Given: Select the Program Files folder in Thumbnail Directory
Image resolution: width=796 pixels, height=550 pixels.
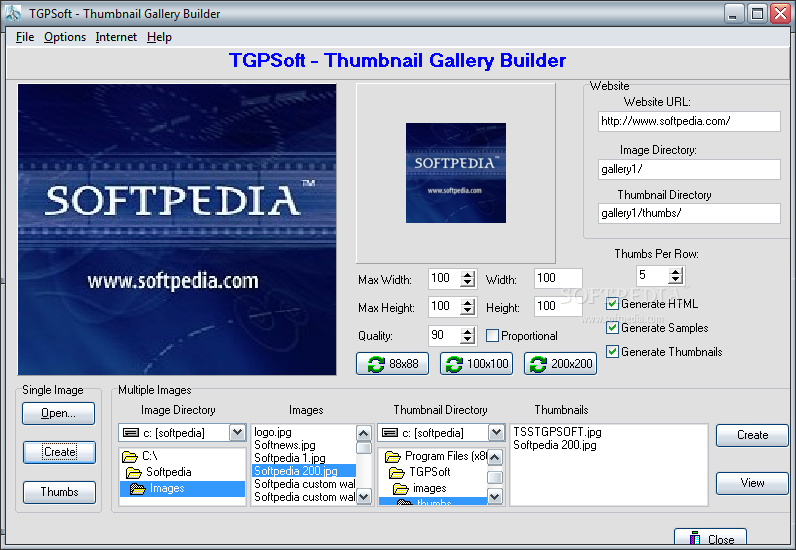Looking at the screenshot, I should (436, 456).
